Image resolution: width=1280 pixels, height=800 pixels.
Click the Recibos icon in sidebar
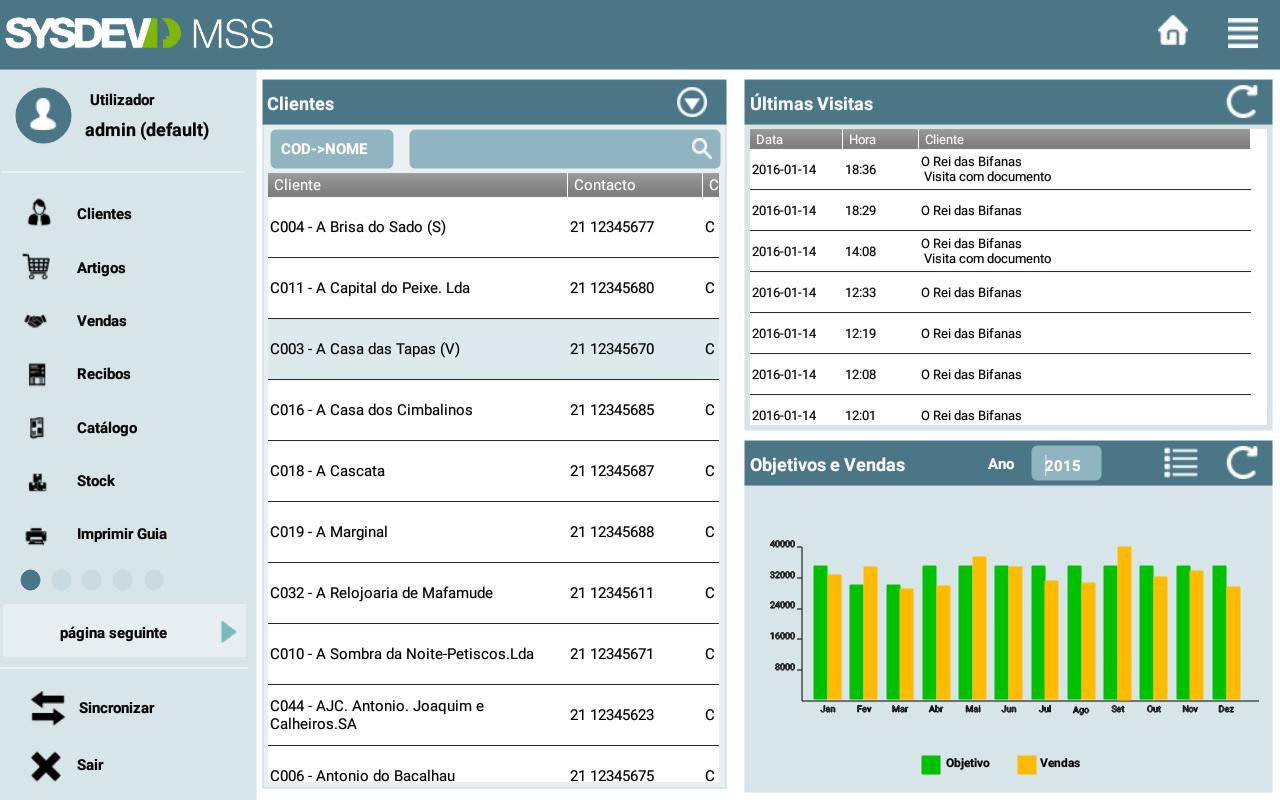(37, 374)
